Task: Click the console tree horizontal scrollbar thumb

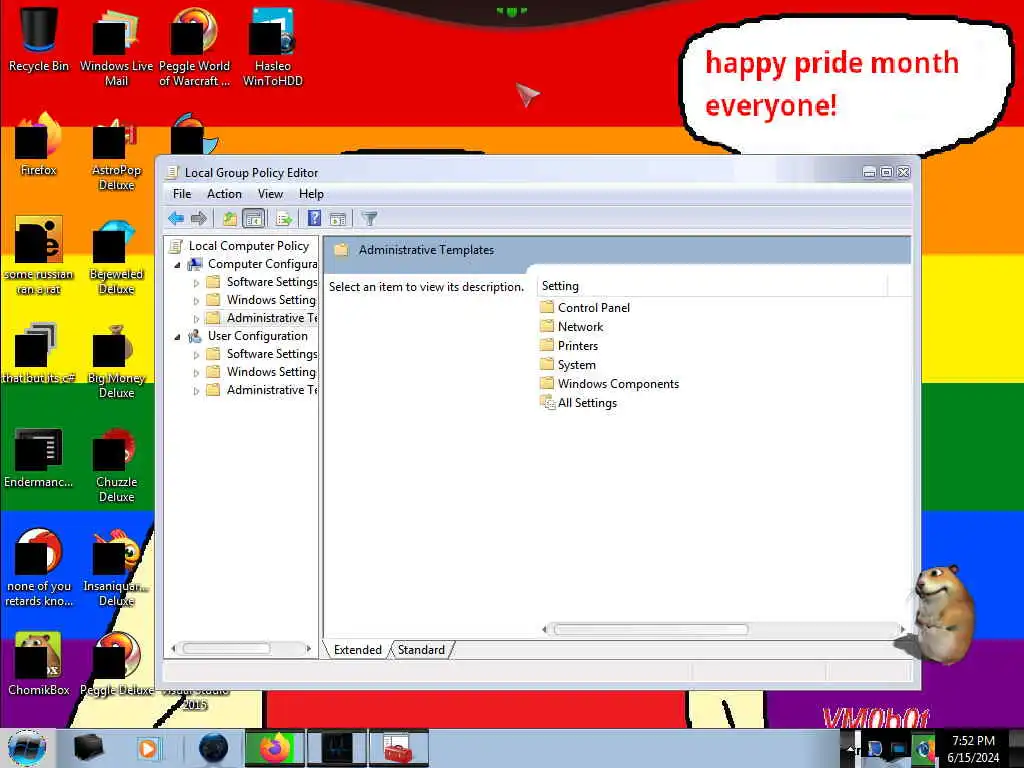Action: pos(226,648)
